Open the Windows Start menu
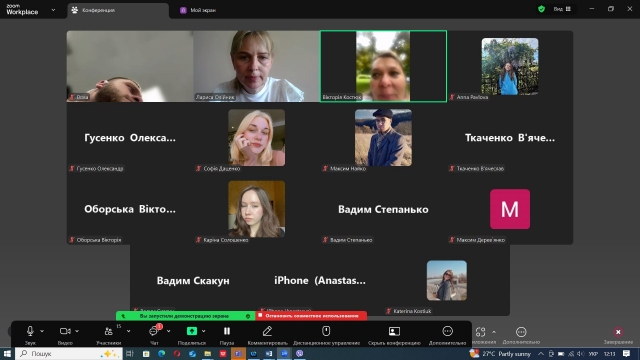The image size is (640, 360). (x=7, y=353)
